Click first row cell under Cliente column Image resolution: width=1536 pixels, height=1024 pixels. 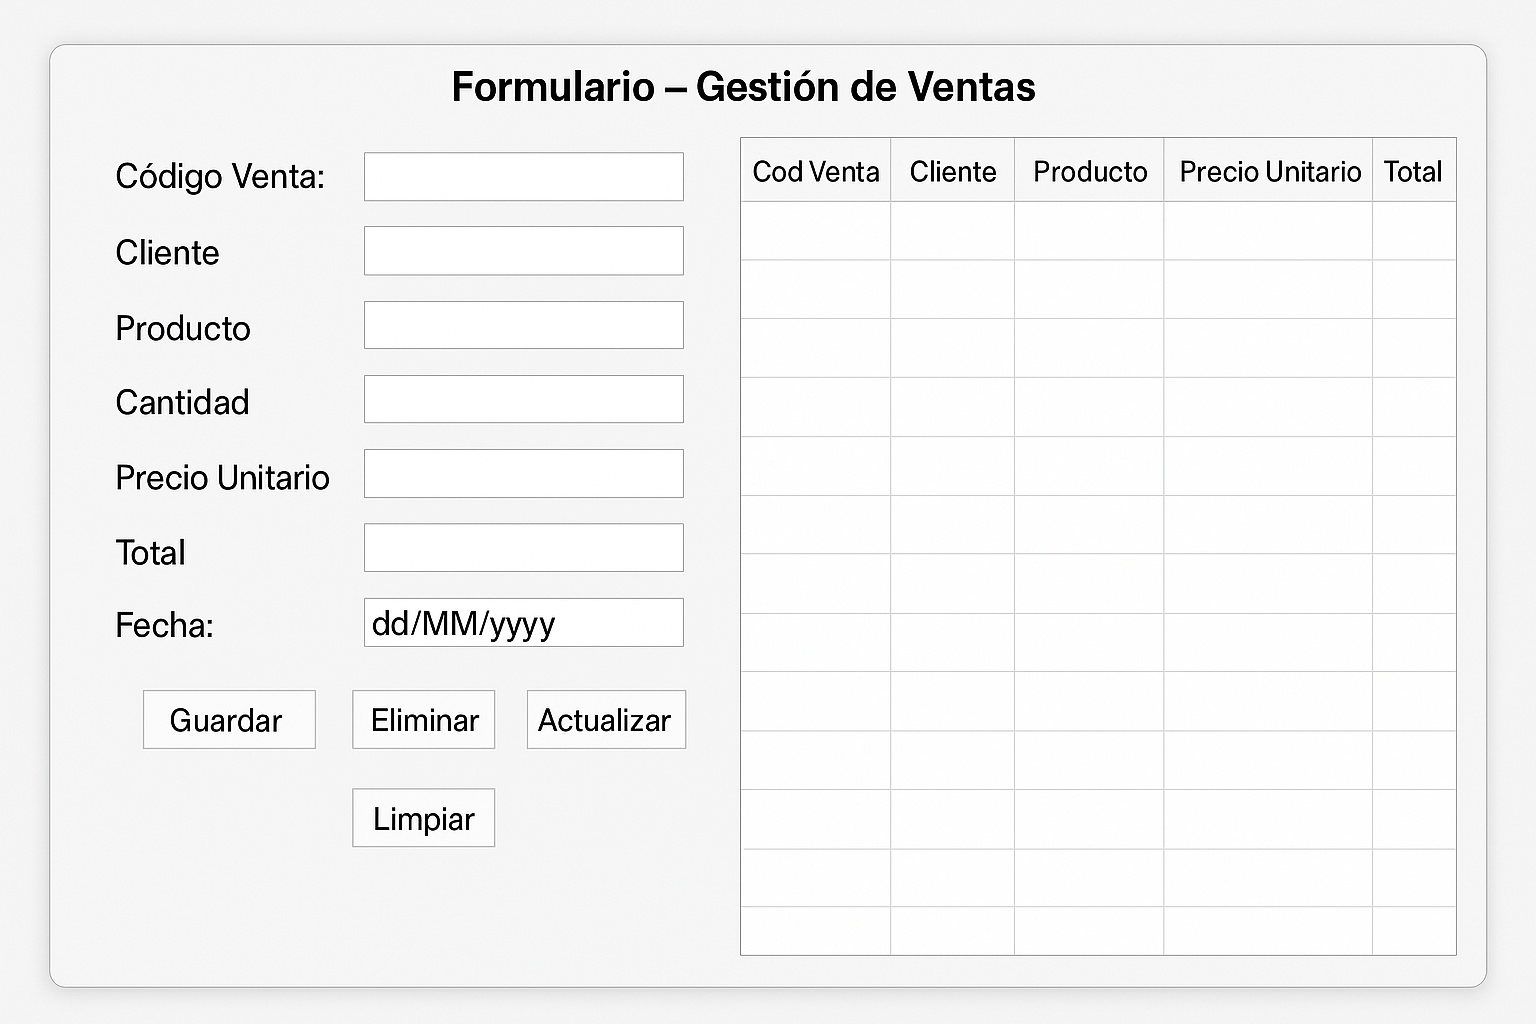953,231
